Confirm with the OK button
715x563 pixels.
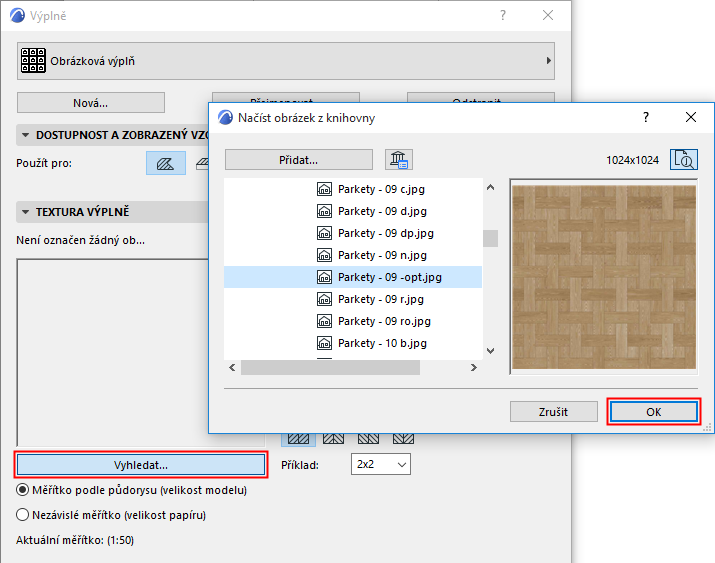(653, 412)
